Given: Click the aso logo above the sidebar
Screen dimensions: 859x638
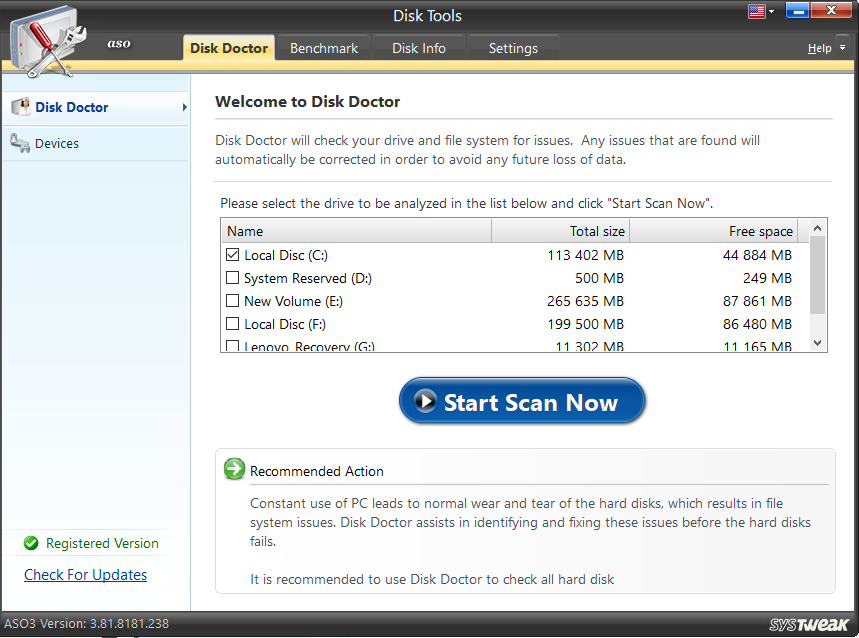Looking at the screenshot, I should (119, 44).
